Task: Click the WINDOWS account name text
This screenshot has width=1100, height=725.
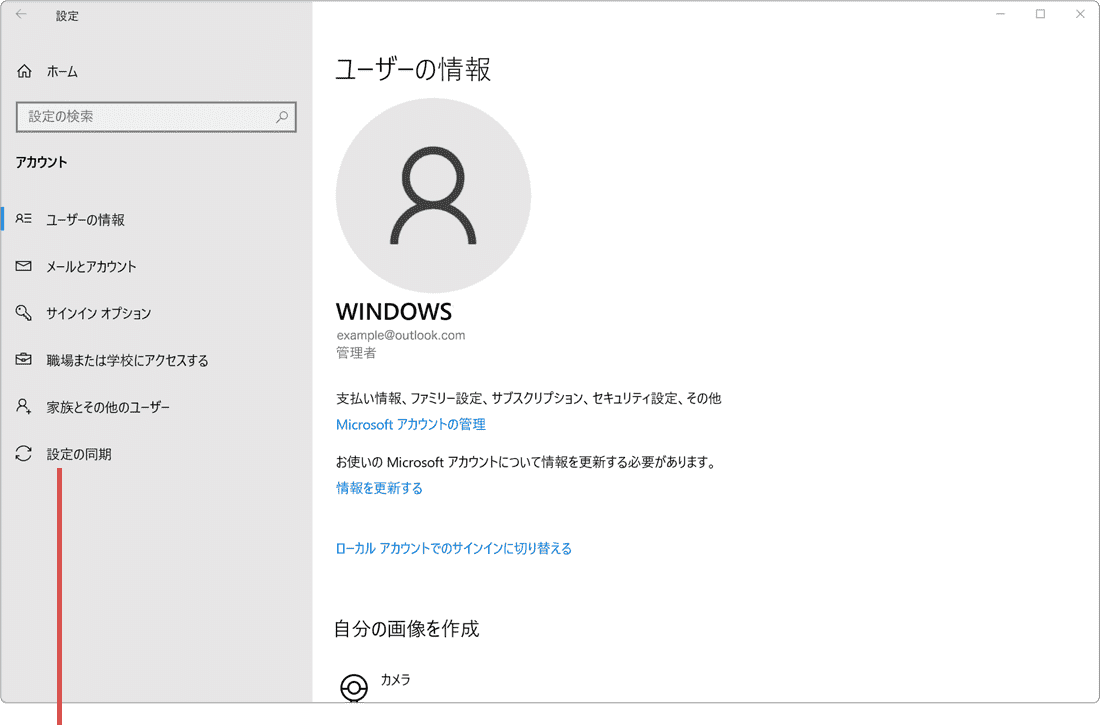Action: point(394,311)
